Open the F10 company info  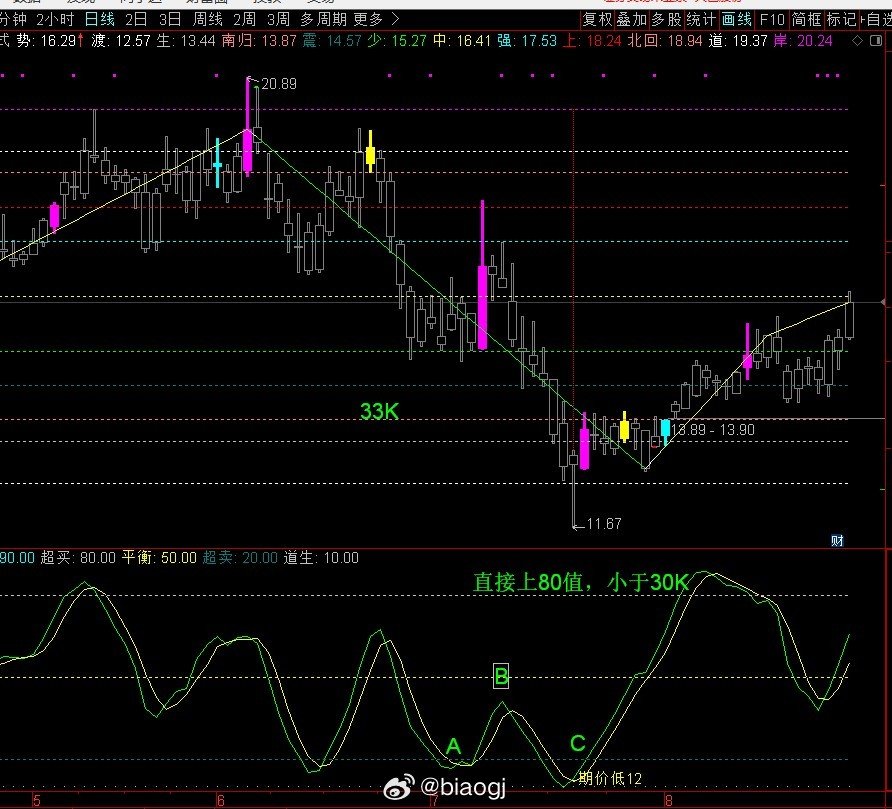coord(772,20)
